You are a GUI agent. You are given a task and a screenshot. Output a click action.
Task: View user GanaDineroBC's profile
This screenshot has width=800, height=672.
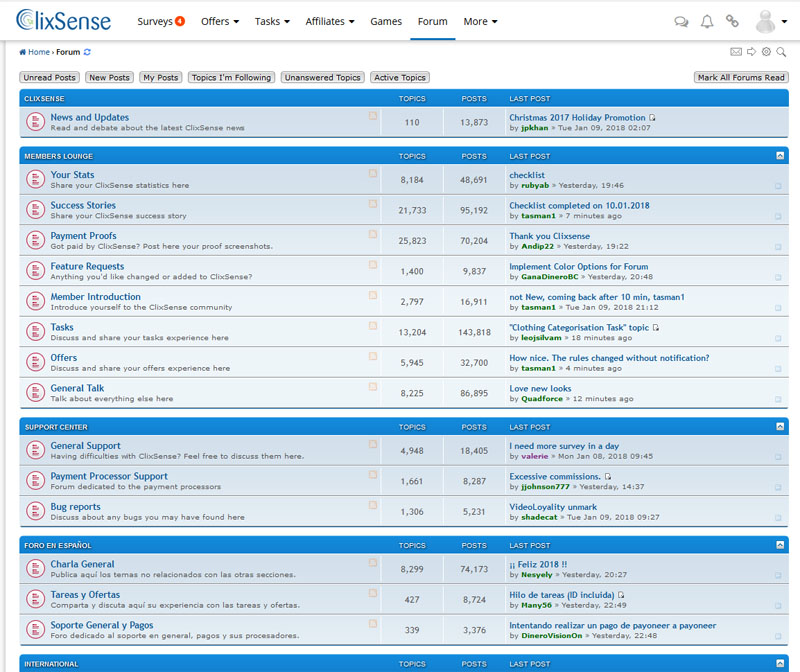pos(550,277)
